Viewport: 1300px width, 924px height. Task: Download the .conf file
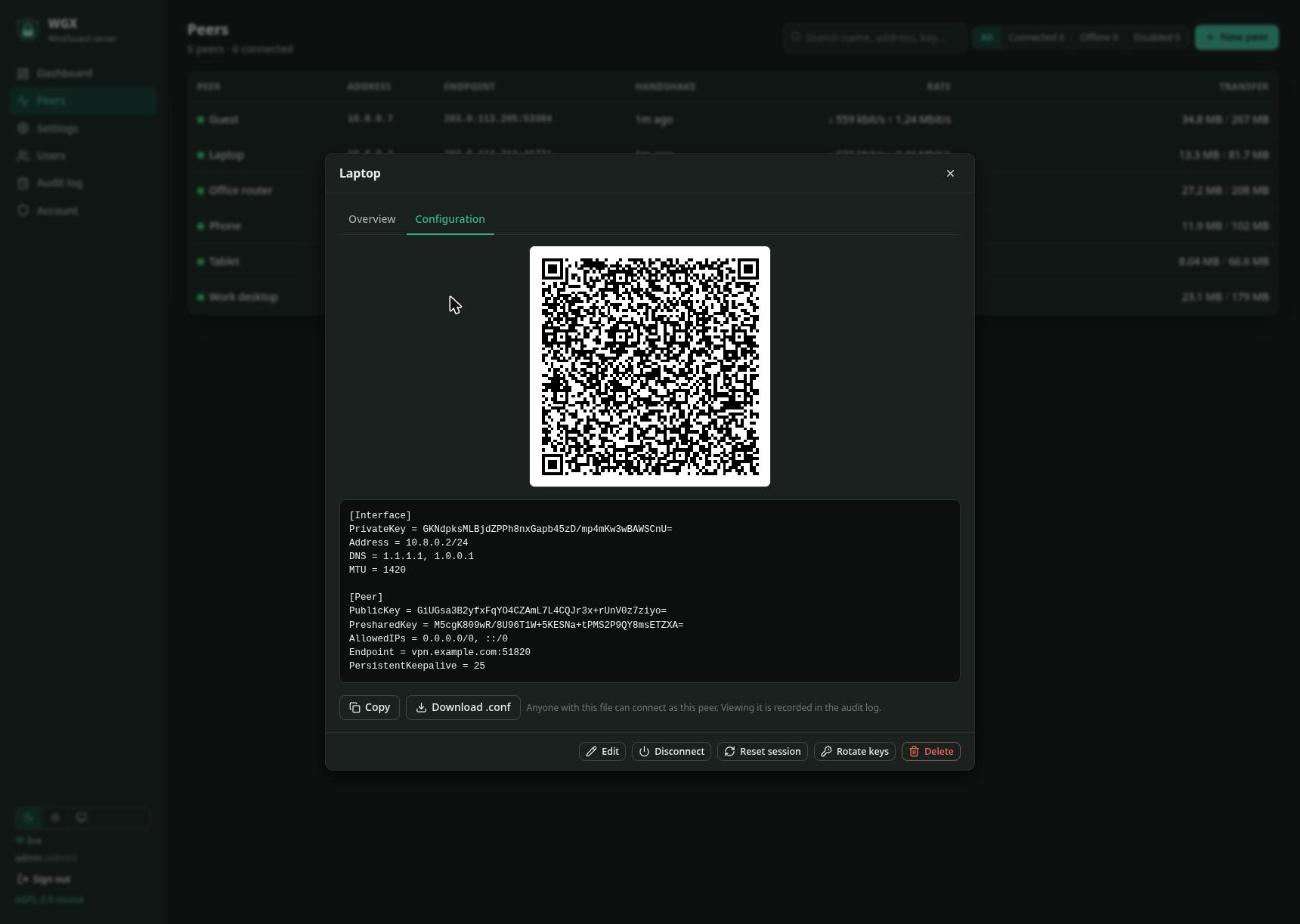pos(463,707)
